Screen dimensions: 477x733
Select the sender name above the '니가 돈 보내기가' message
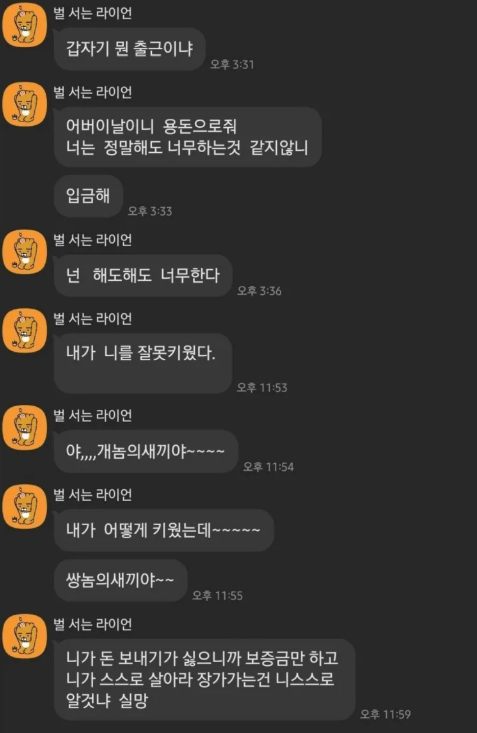click(93, 625)
